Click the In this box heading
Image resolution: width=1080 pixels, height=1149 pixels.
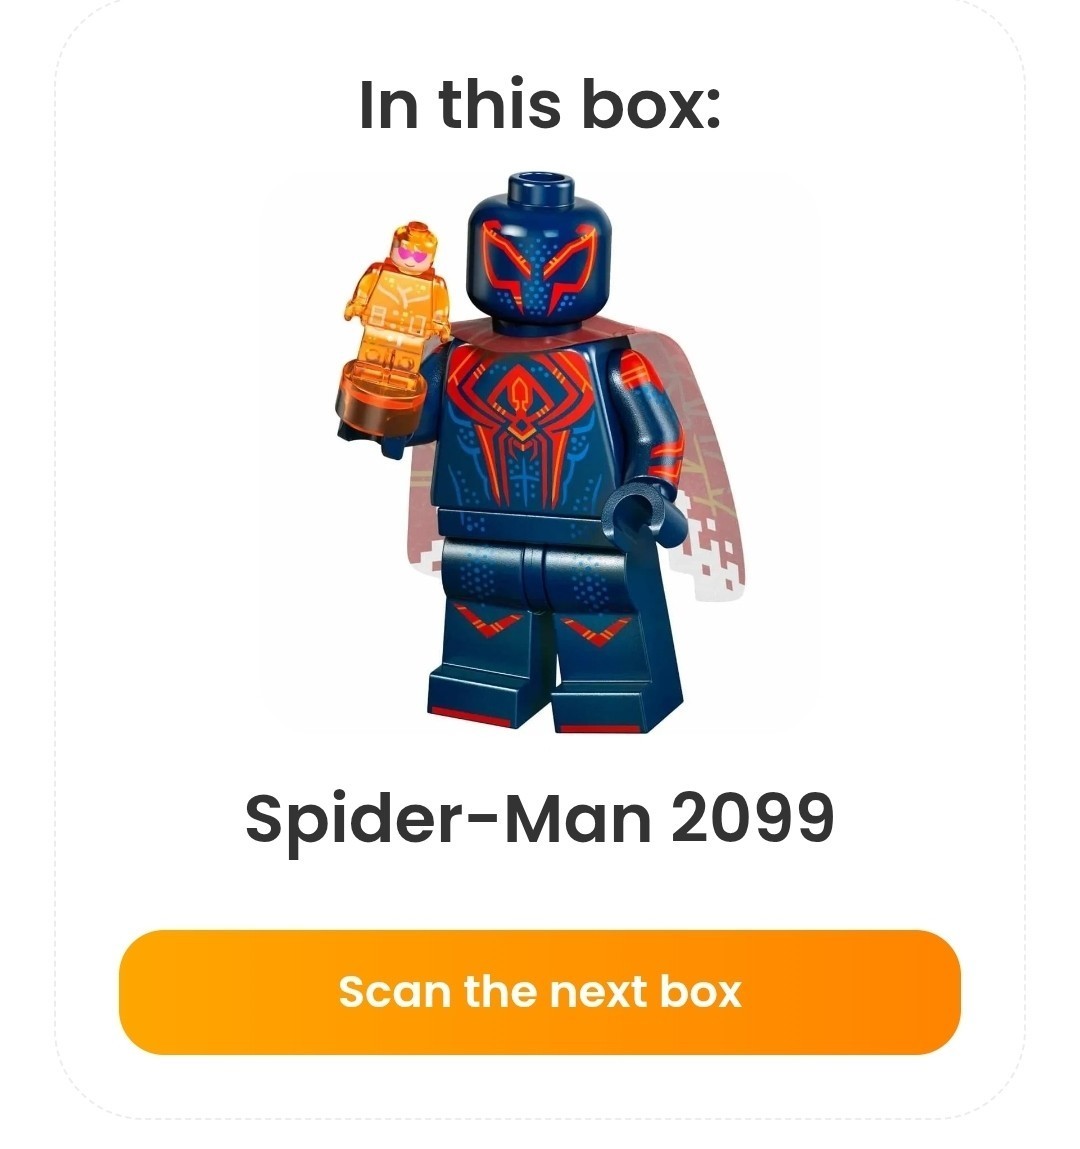pos(540,104)
